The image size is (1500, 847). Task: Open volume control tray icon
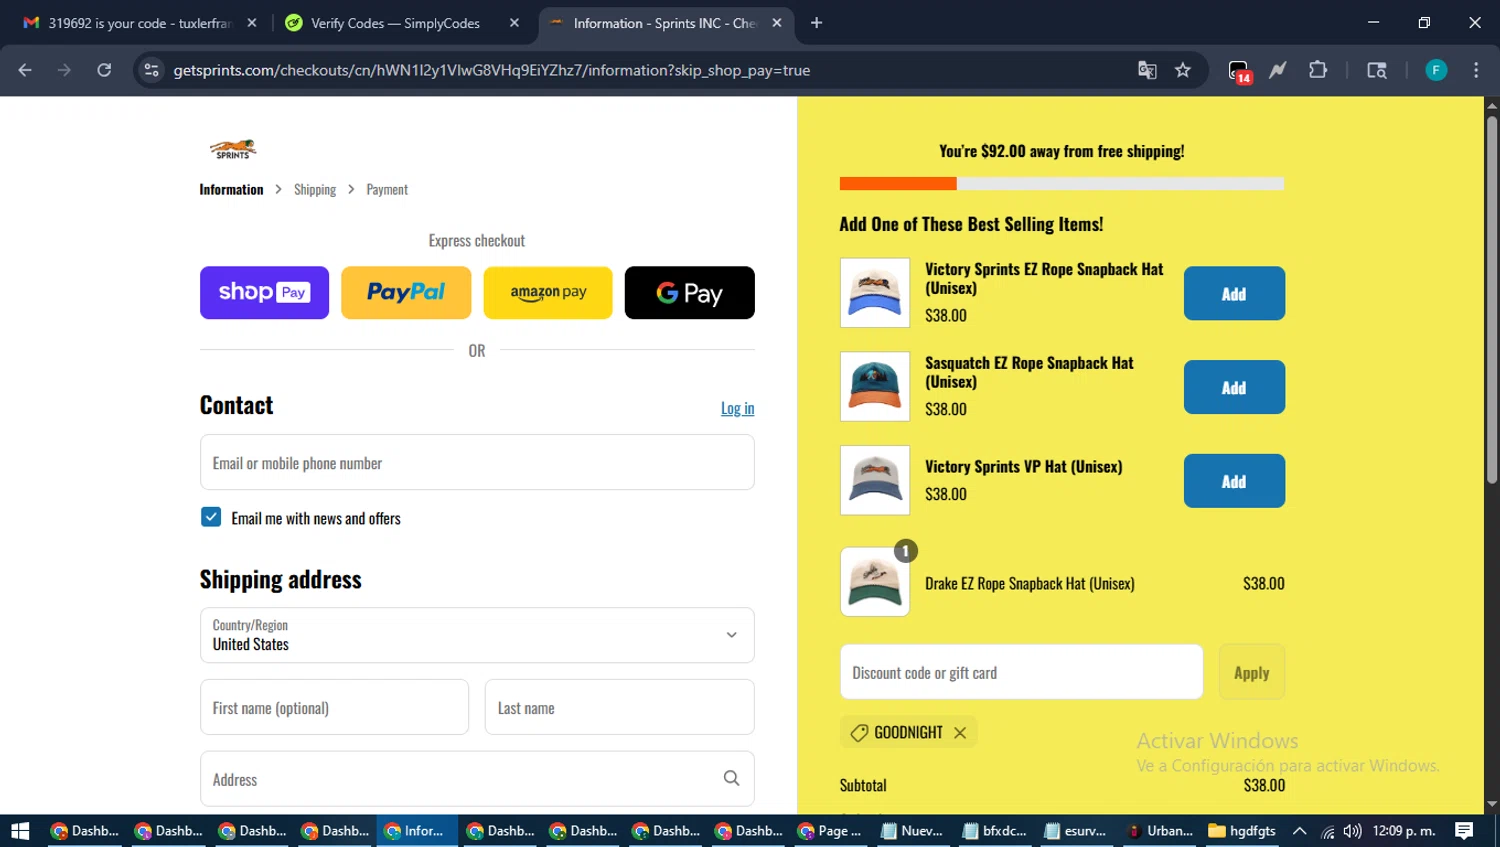(x=1353, y=831)
